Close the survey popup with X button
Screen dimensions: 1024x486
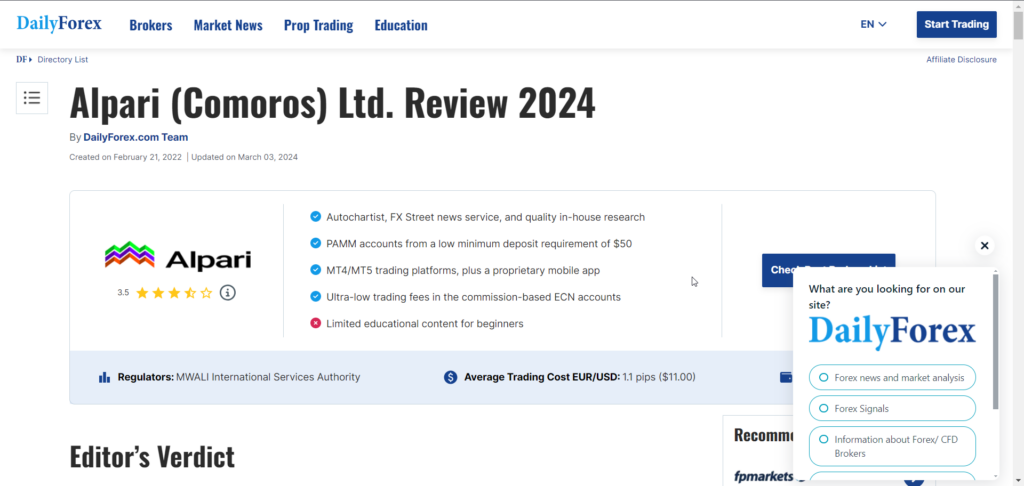(x=985, y=246)
